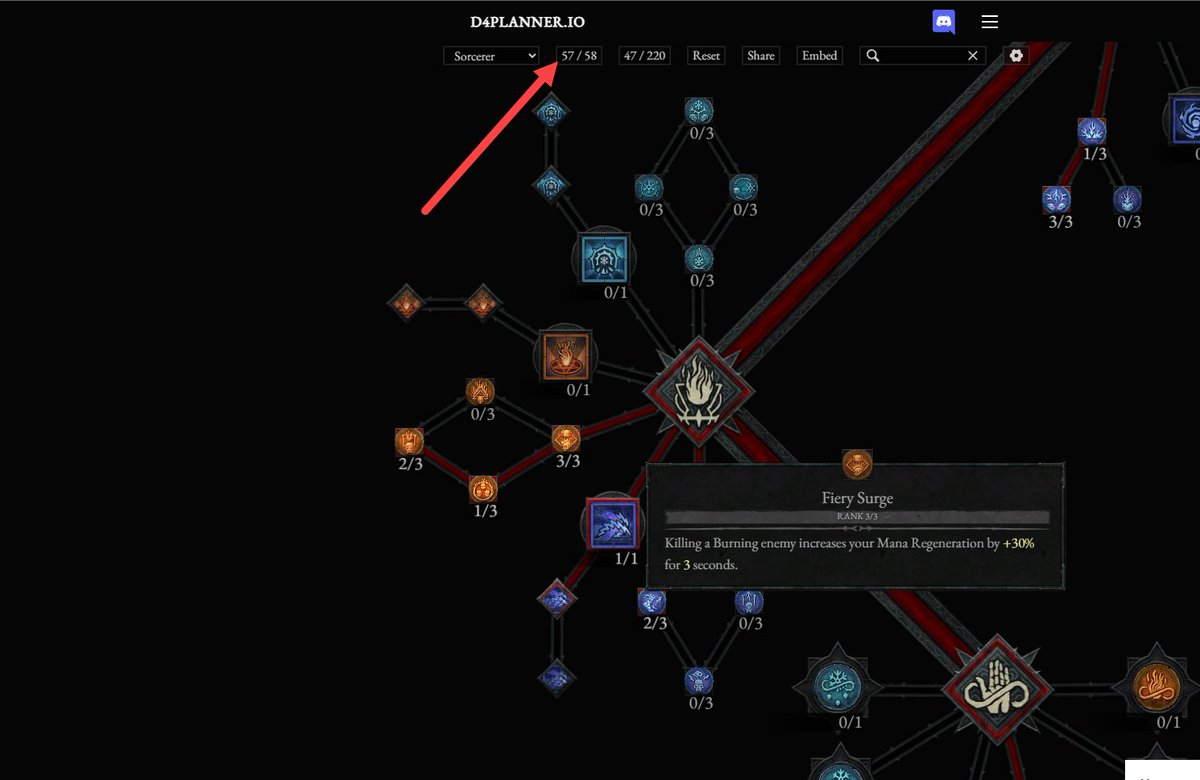Clear the search field with X

pyautogui.click(x=972, y=56)
